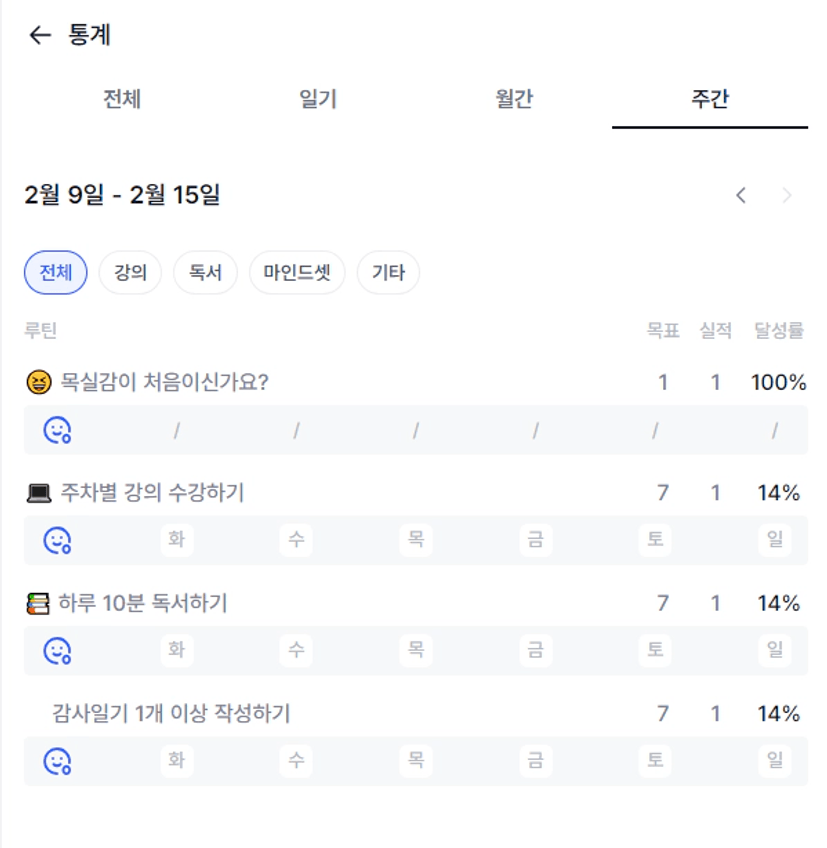
Task: Switch to the 월간 tab
Action: click(x=514, y=99)
